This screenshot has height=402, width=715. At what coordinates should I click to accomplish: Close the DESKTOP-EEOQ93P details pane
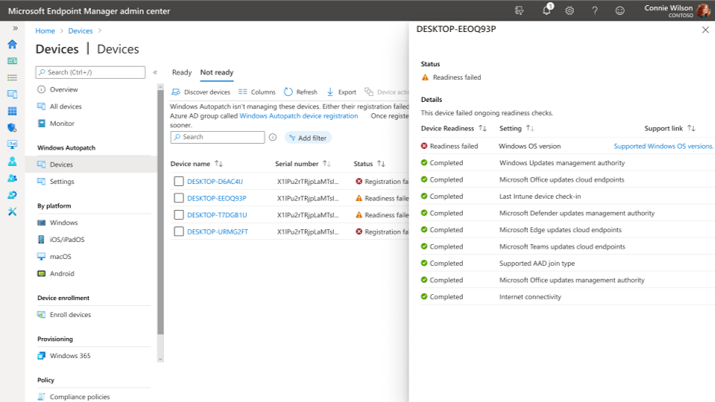pos(705,30)
